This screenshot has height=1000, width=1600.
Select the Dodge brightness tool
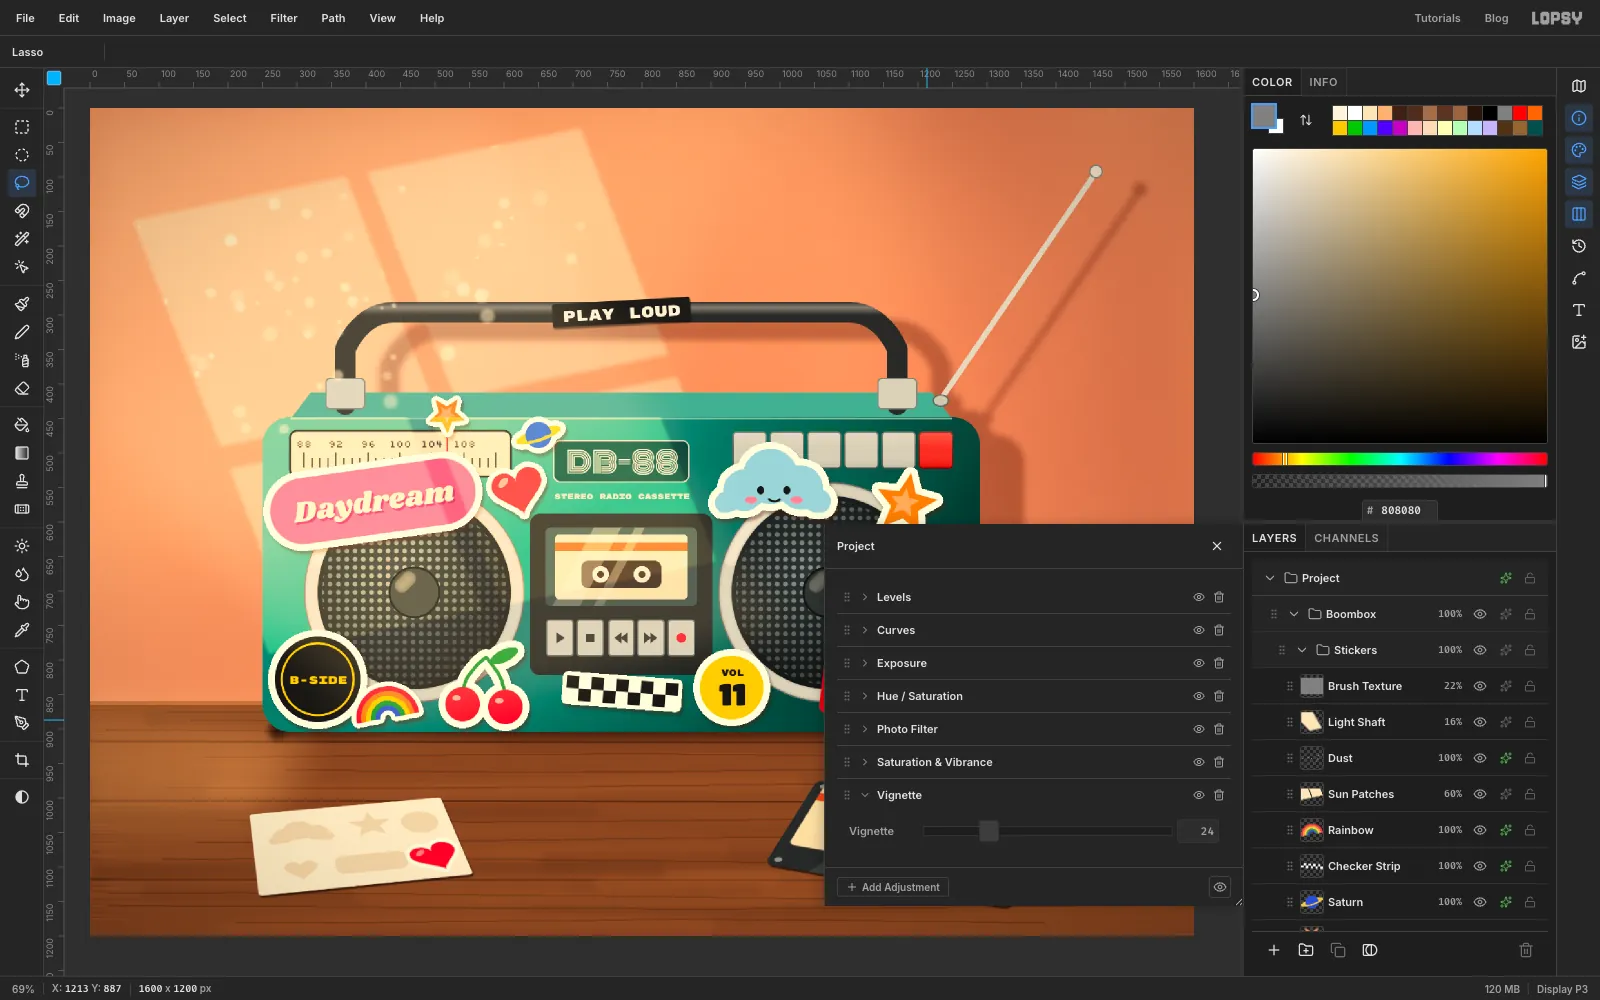[x=22, y=546]
